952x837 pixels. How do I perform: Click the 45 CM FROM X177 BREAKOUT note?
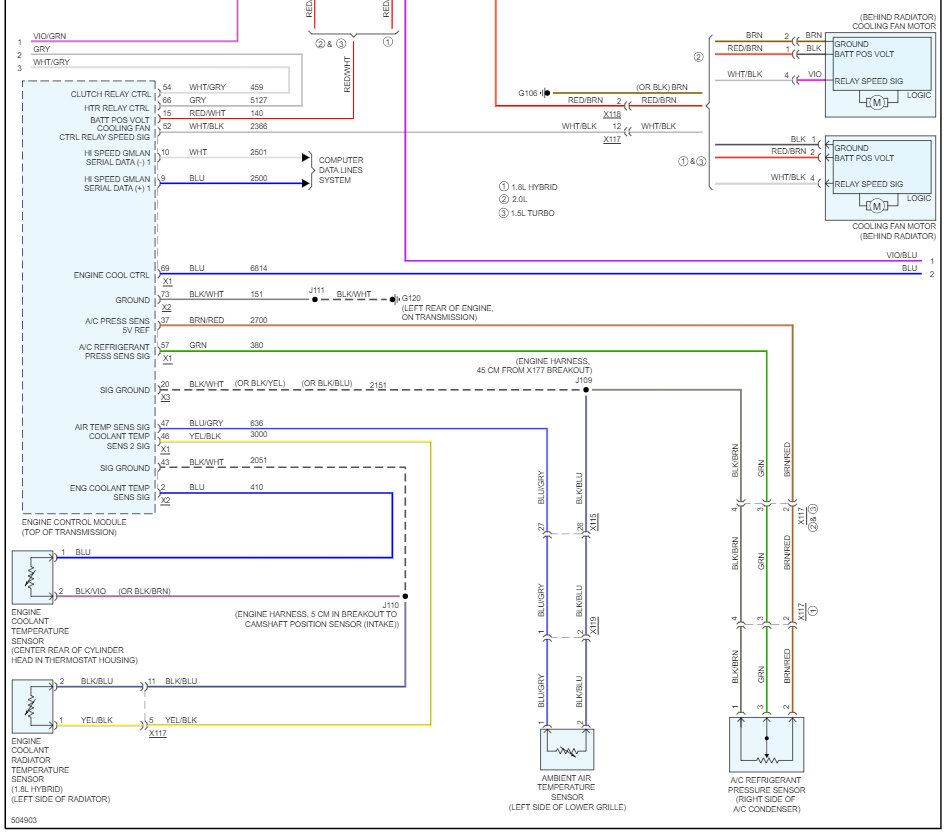pyautogui.click(x=534, y=370)
